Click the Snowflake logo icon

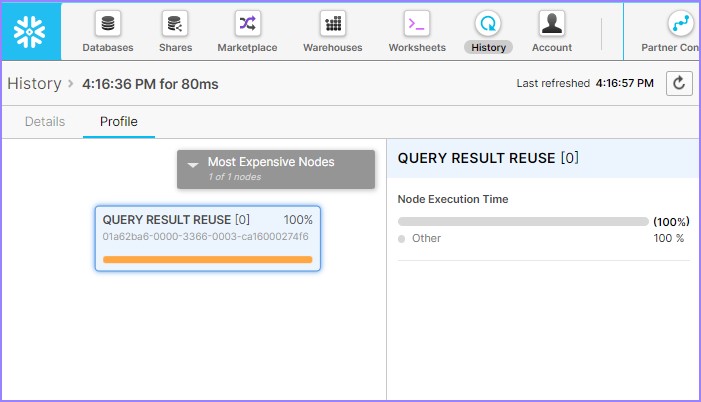(x=30, y=31)
